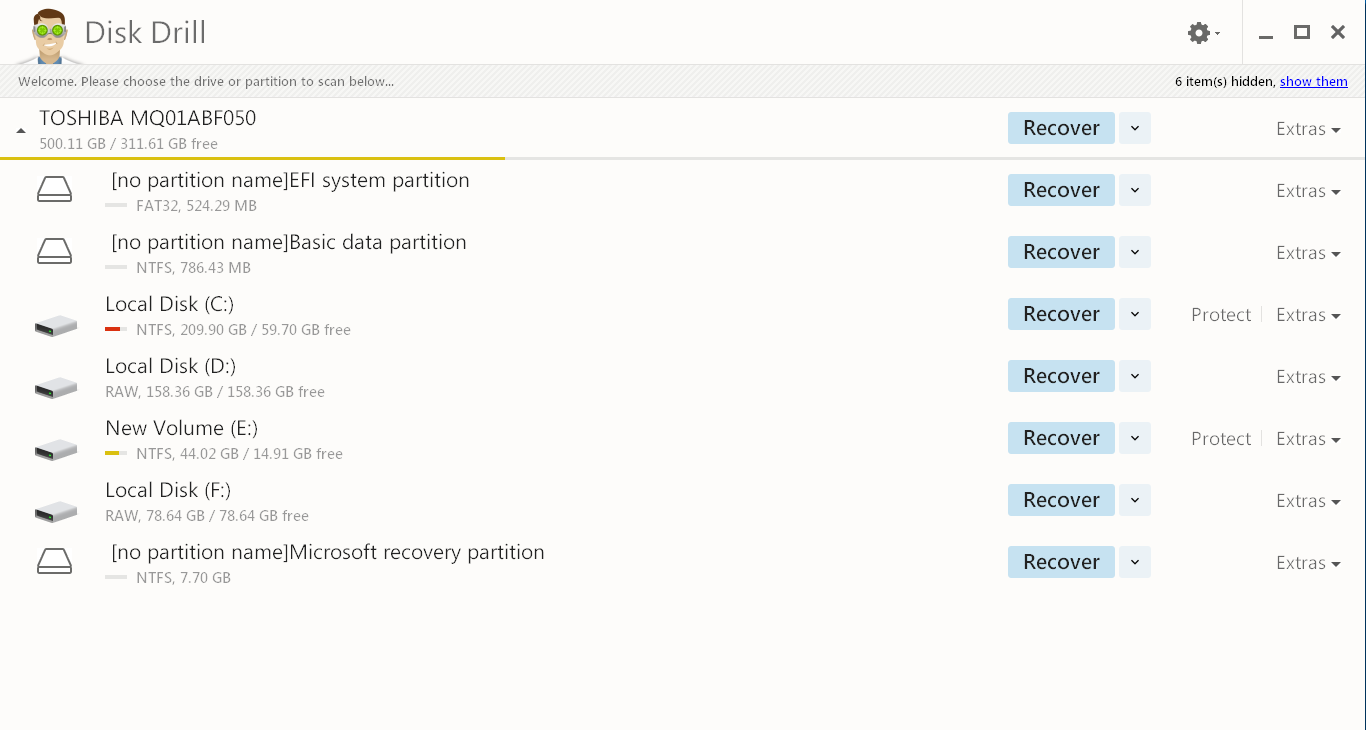Viewport: 1366px width, 730px height.
Task: Enable Protect for New Volume (E:)
Action: (1221, 439)
